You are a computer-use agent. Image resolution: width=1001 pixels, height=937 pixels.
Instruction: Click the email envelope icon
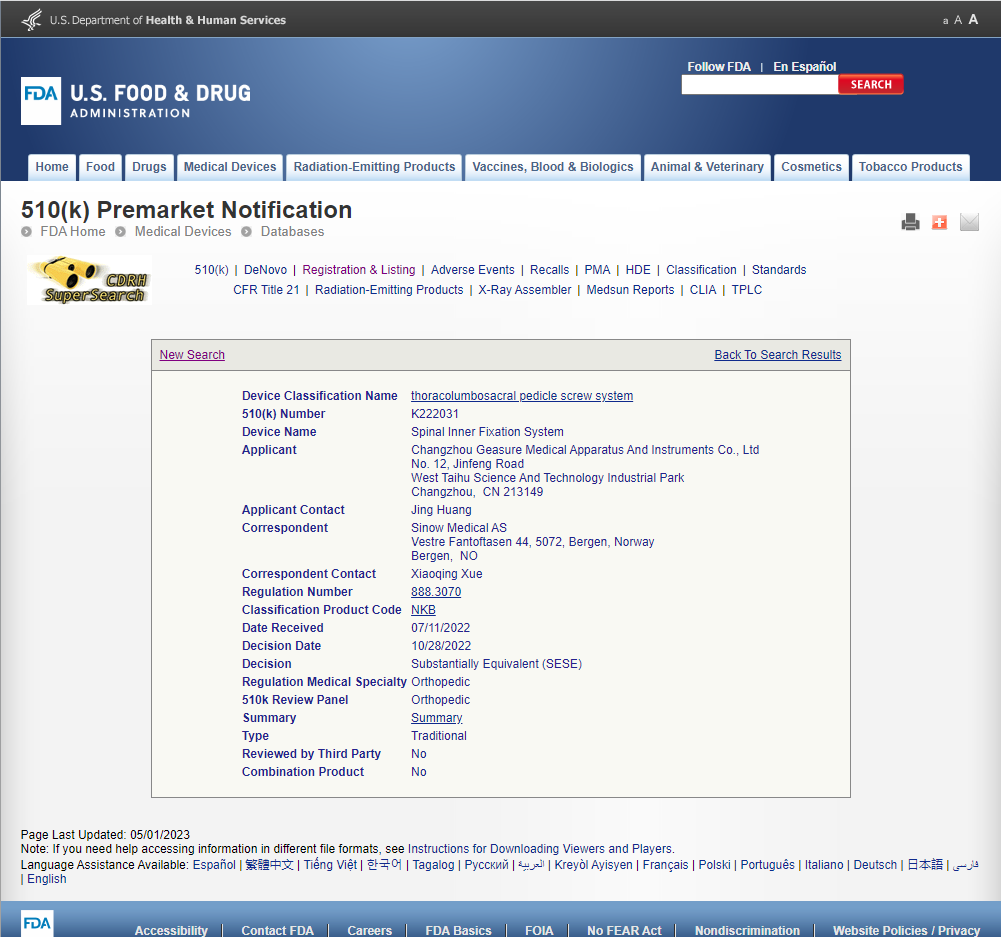pyautogui.click(x=969, y=222)
